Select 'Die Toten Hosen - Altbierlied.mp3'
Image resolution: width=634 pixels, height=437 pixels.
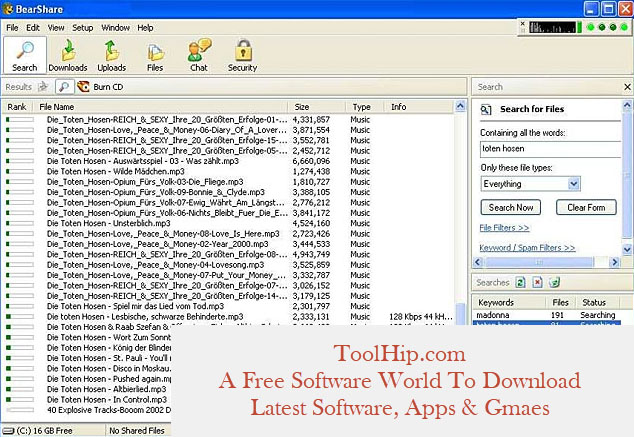87,389
